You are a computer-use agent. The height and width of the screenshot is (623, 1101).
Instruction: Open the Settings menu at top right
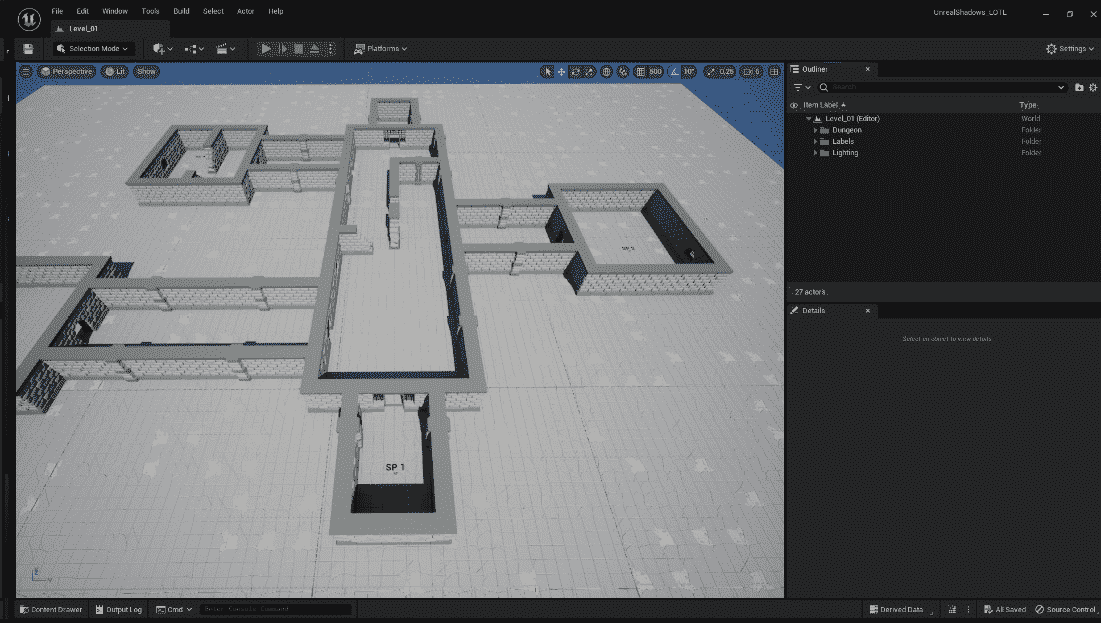pyautogui.click(x=1070, y=48)
